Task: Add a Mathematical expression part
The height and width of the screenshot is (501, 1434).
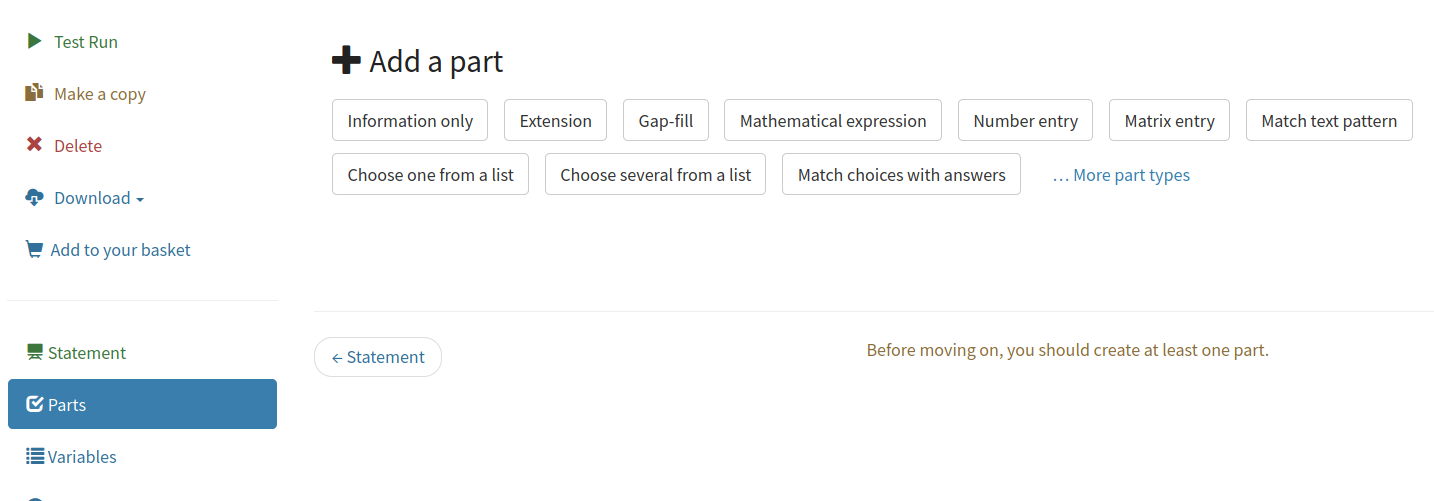Action: pos(832,121)
